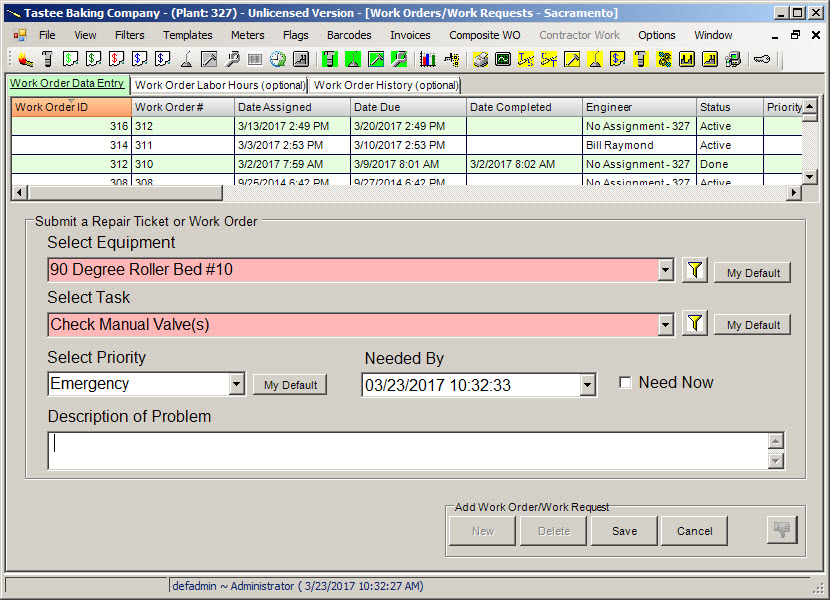830x600 pixels.
Task: Expand the Select Task dropdown
Action: (x=665, y=325)
